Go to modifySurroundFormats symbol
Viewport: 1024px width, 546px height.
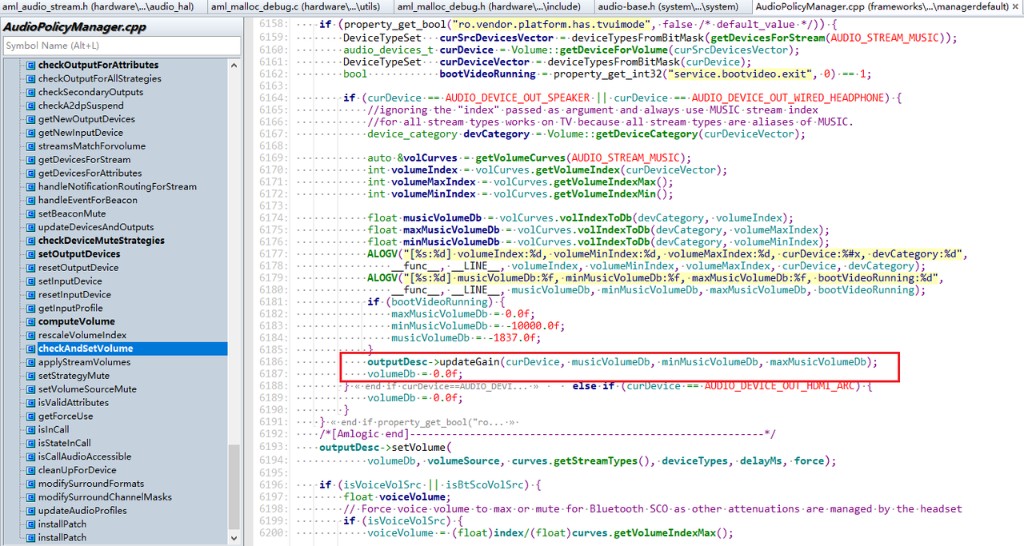click(91, 483)
